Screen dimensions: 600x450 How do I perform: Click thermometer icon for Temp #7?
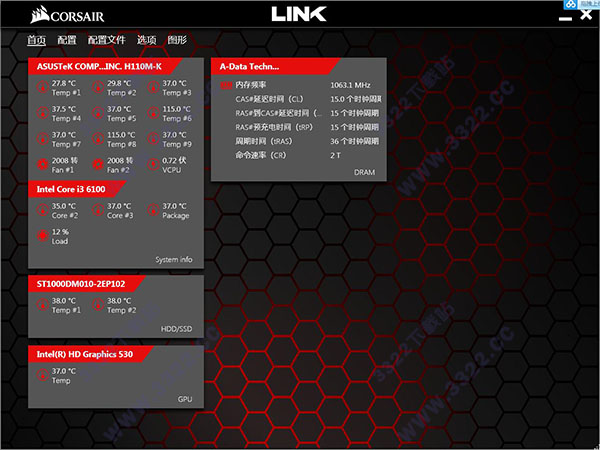tap(42, 139)
